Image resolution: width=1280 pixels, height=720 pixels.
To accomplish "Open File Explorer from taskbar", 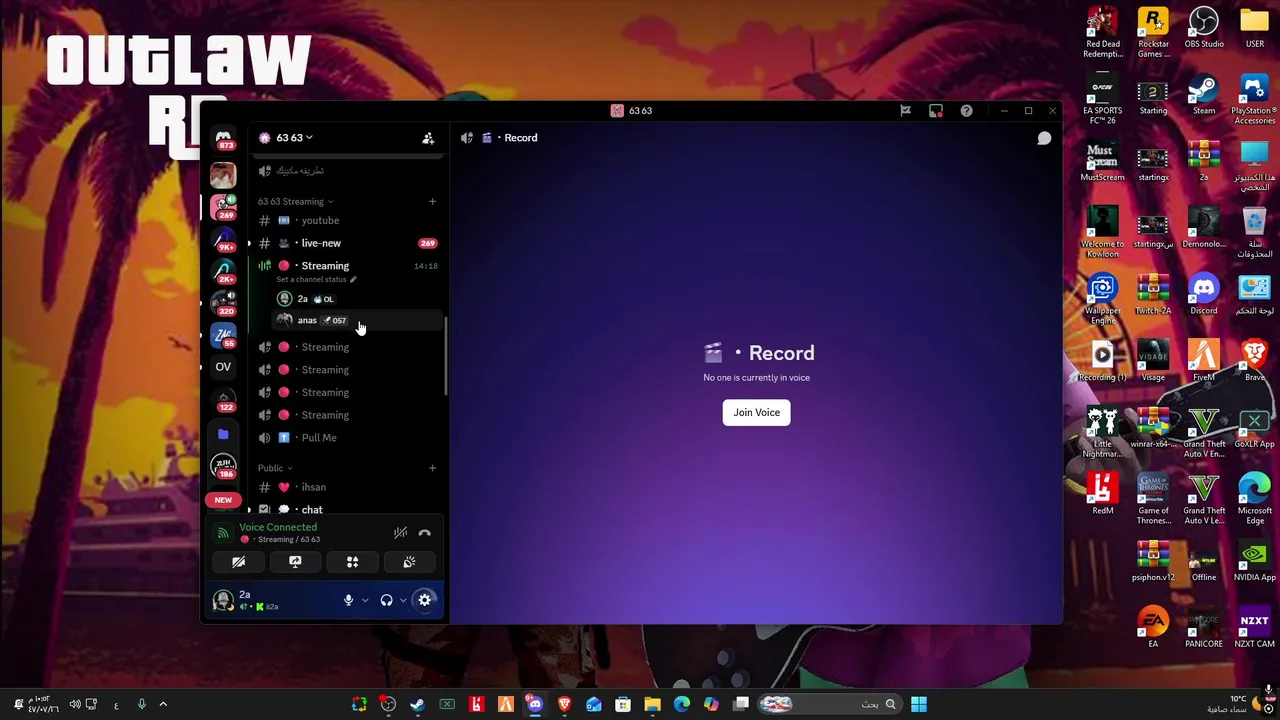I will 652,705.
